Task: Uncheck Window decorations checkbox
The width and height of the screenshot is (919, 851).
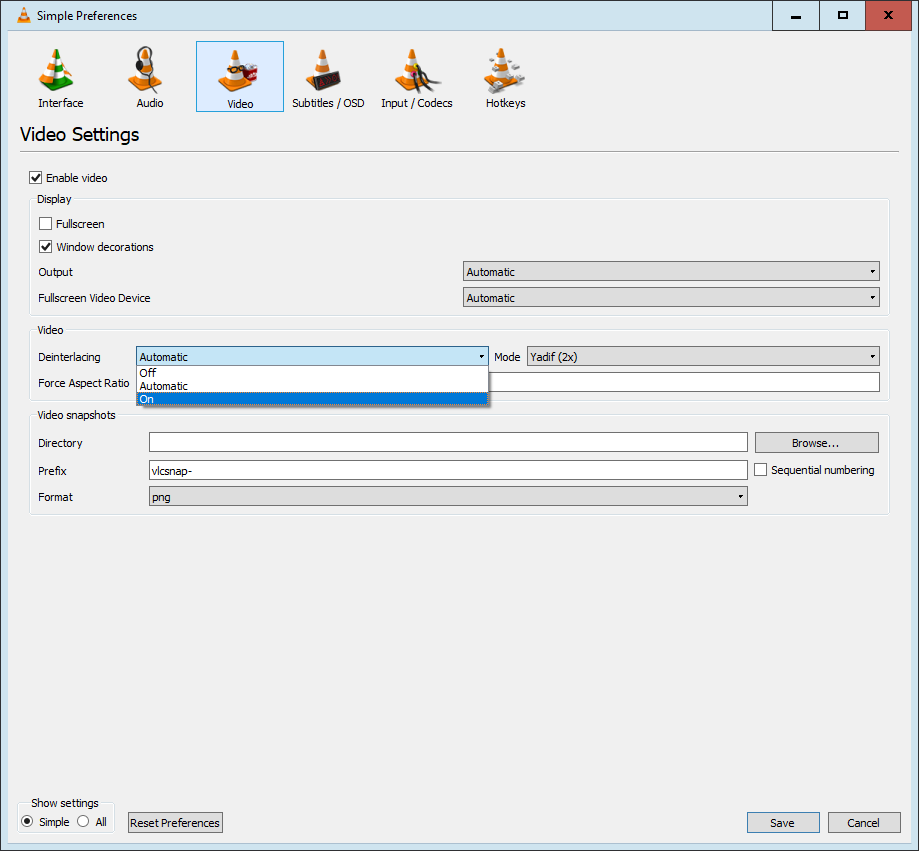Action: click(x=45, y=247)
